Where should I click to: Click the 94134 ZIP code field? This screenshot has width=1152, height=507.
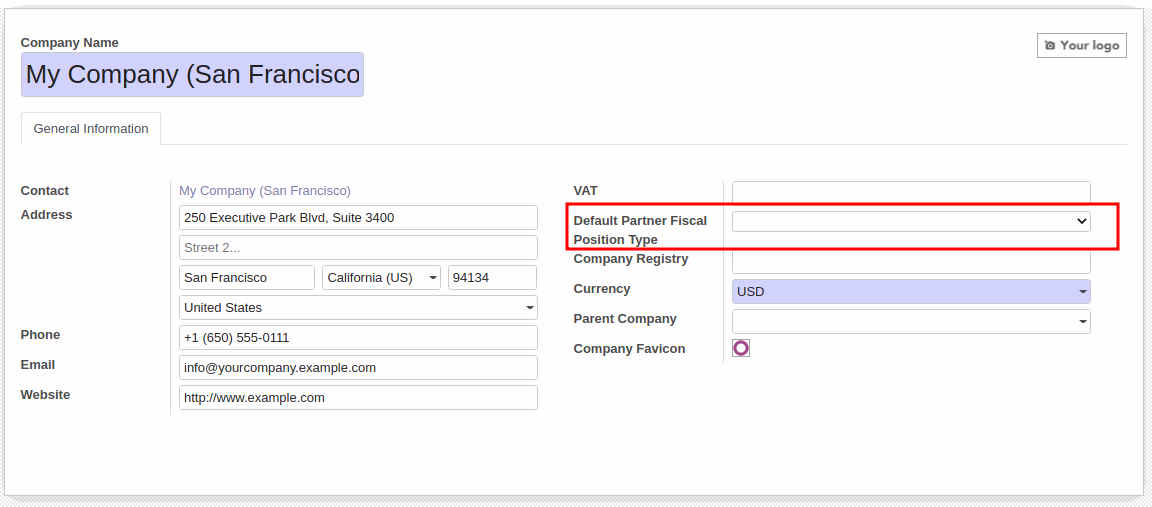tap(492, 278)
